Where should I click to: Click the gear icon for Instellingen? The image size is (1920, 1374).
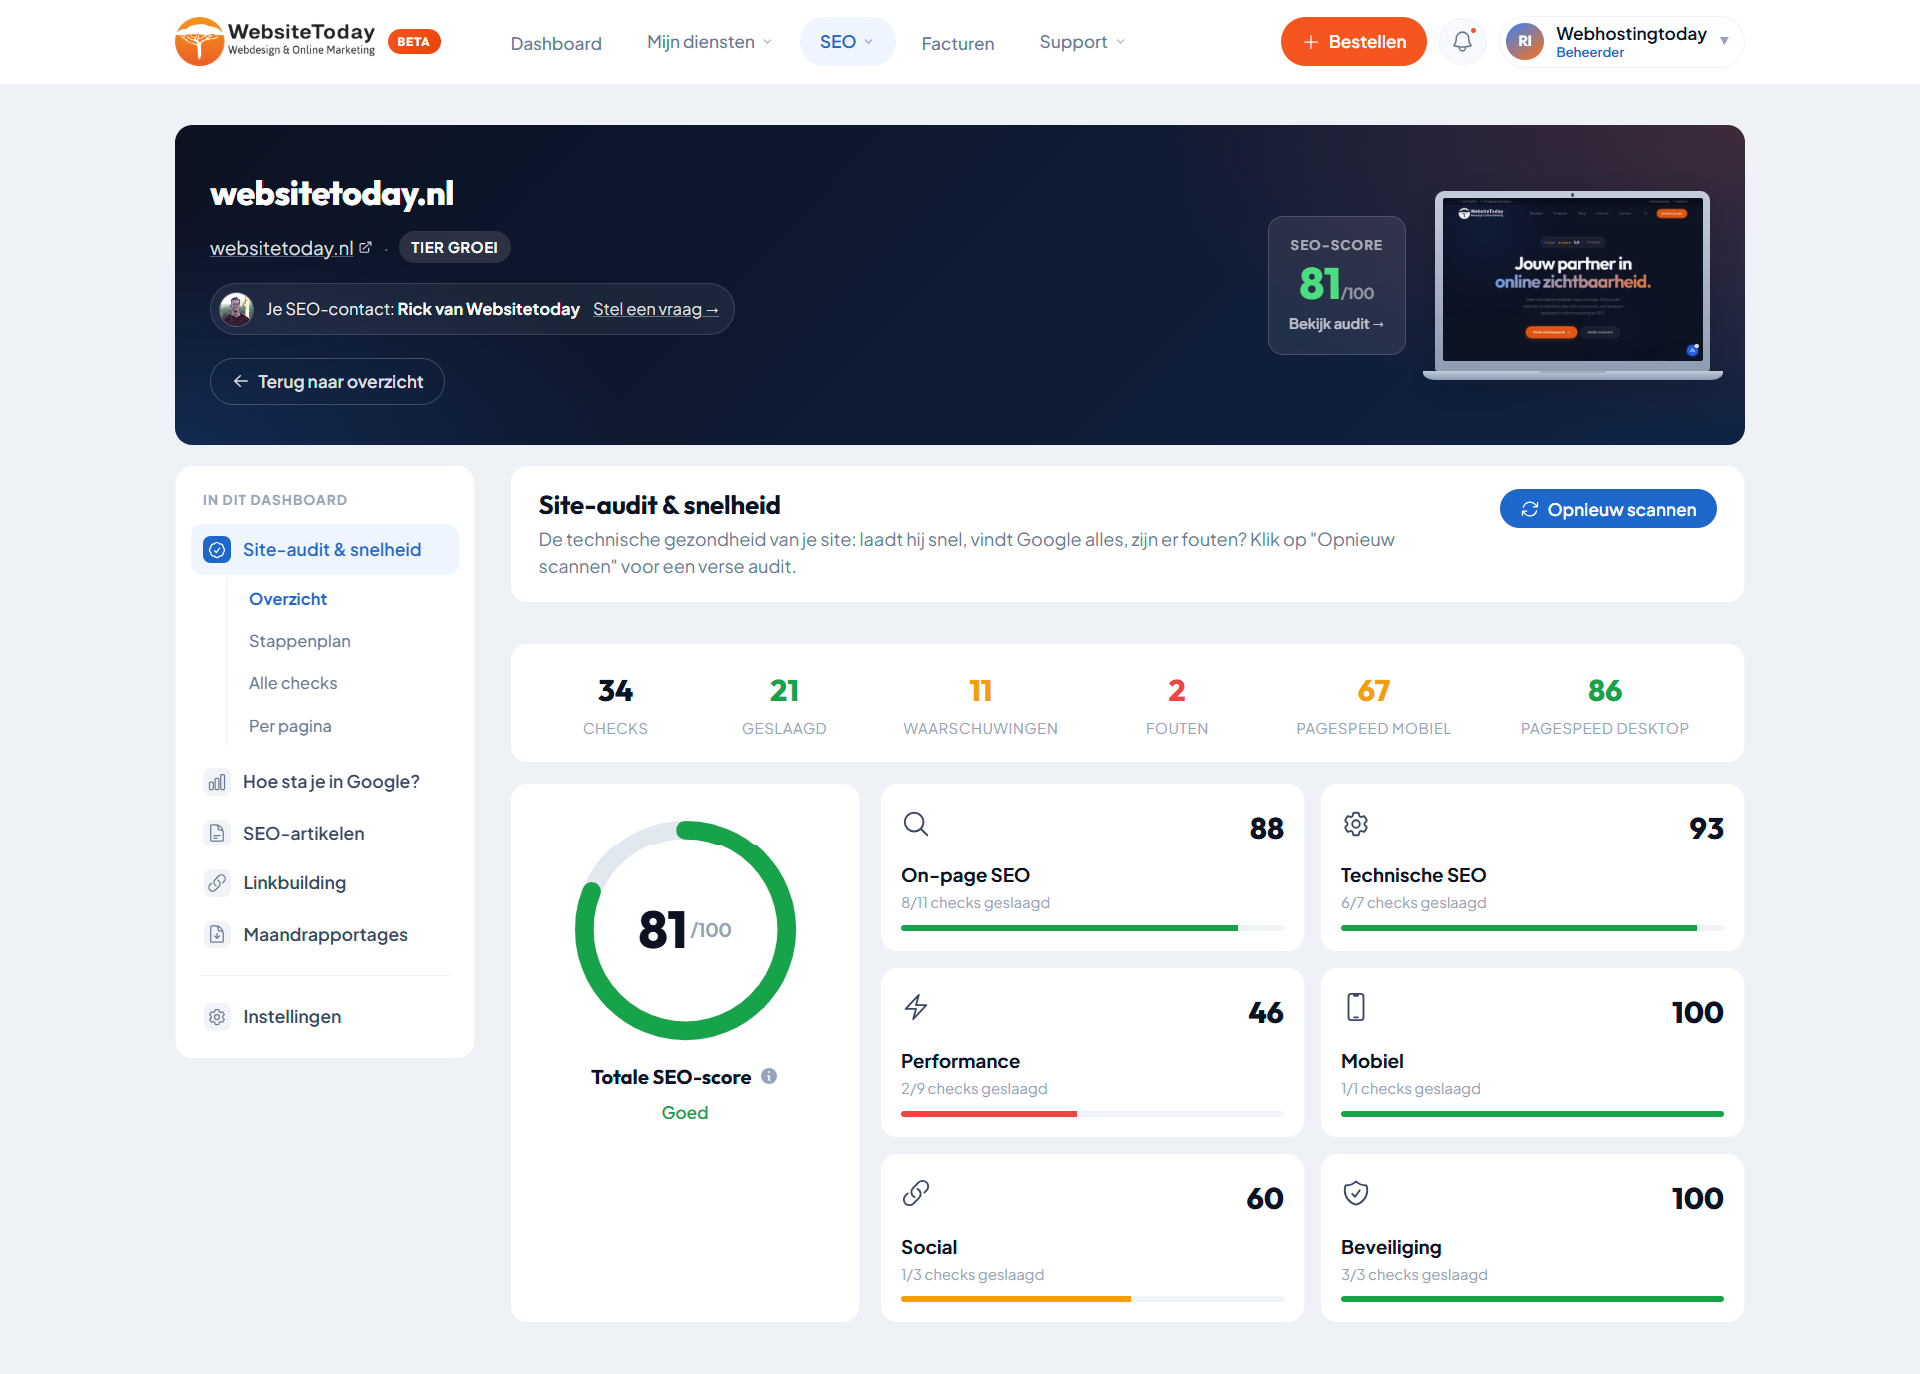point(217,1017)
